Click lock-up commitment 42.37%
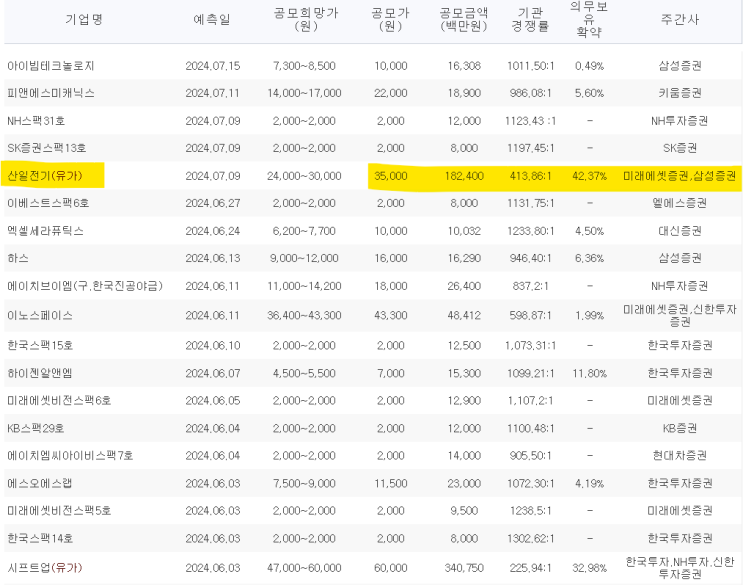Image resolution: width=743 pixels, height=585 pixels. point(589,176)
